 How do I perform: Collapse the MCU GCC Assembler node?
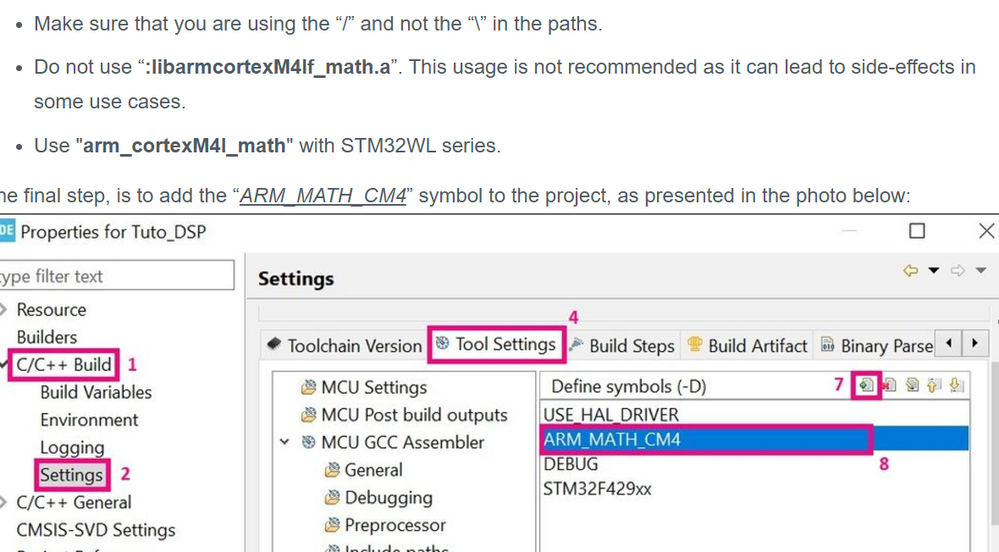[285, 442]
